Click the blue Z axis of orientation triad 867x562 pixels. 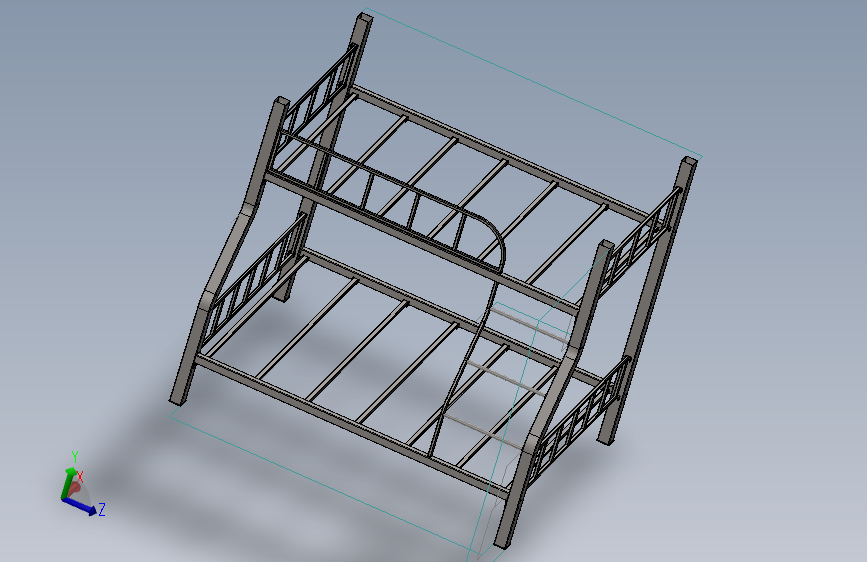coord(79,506)
